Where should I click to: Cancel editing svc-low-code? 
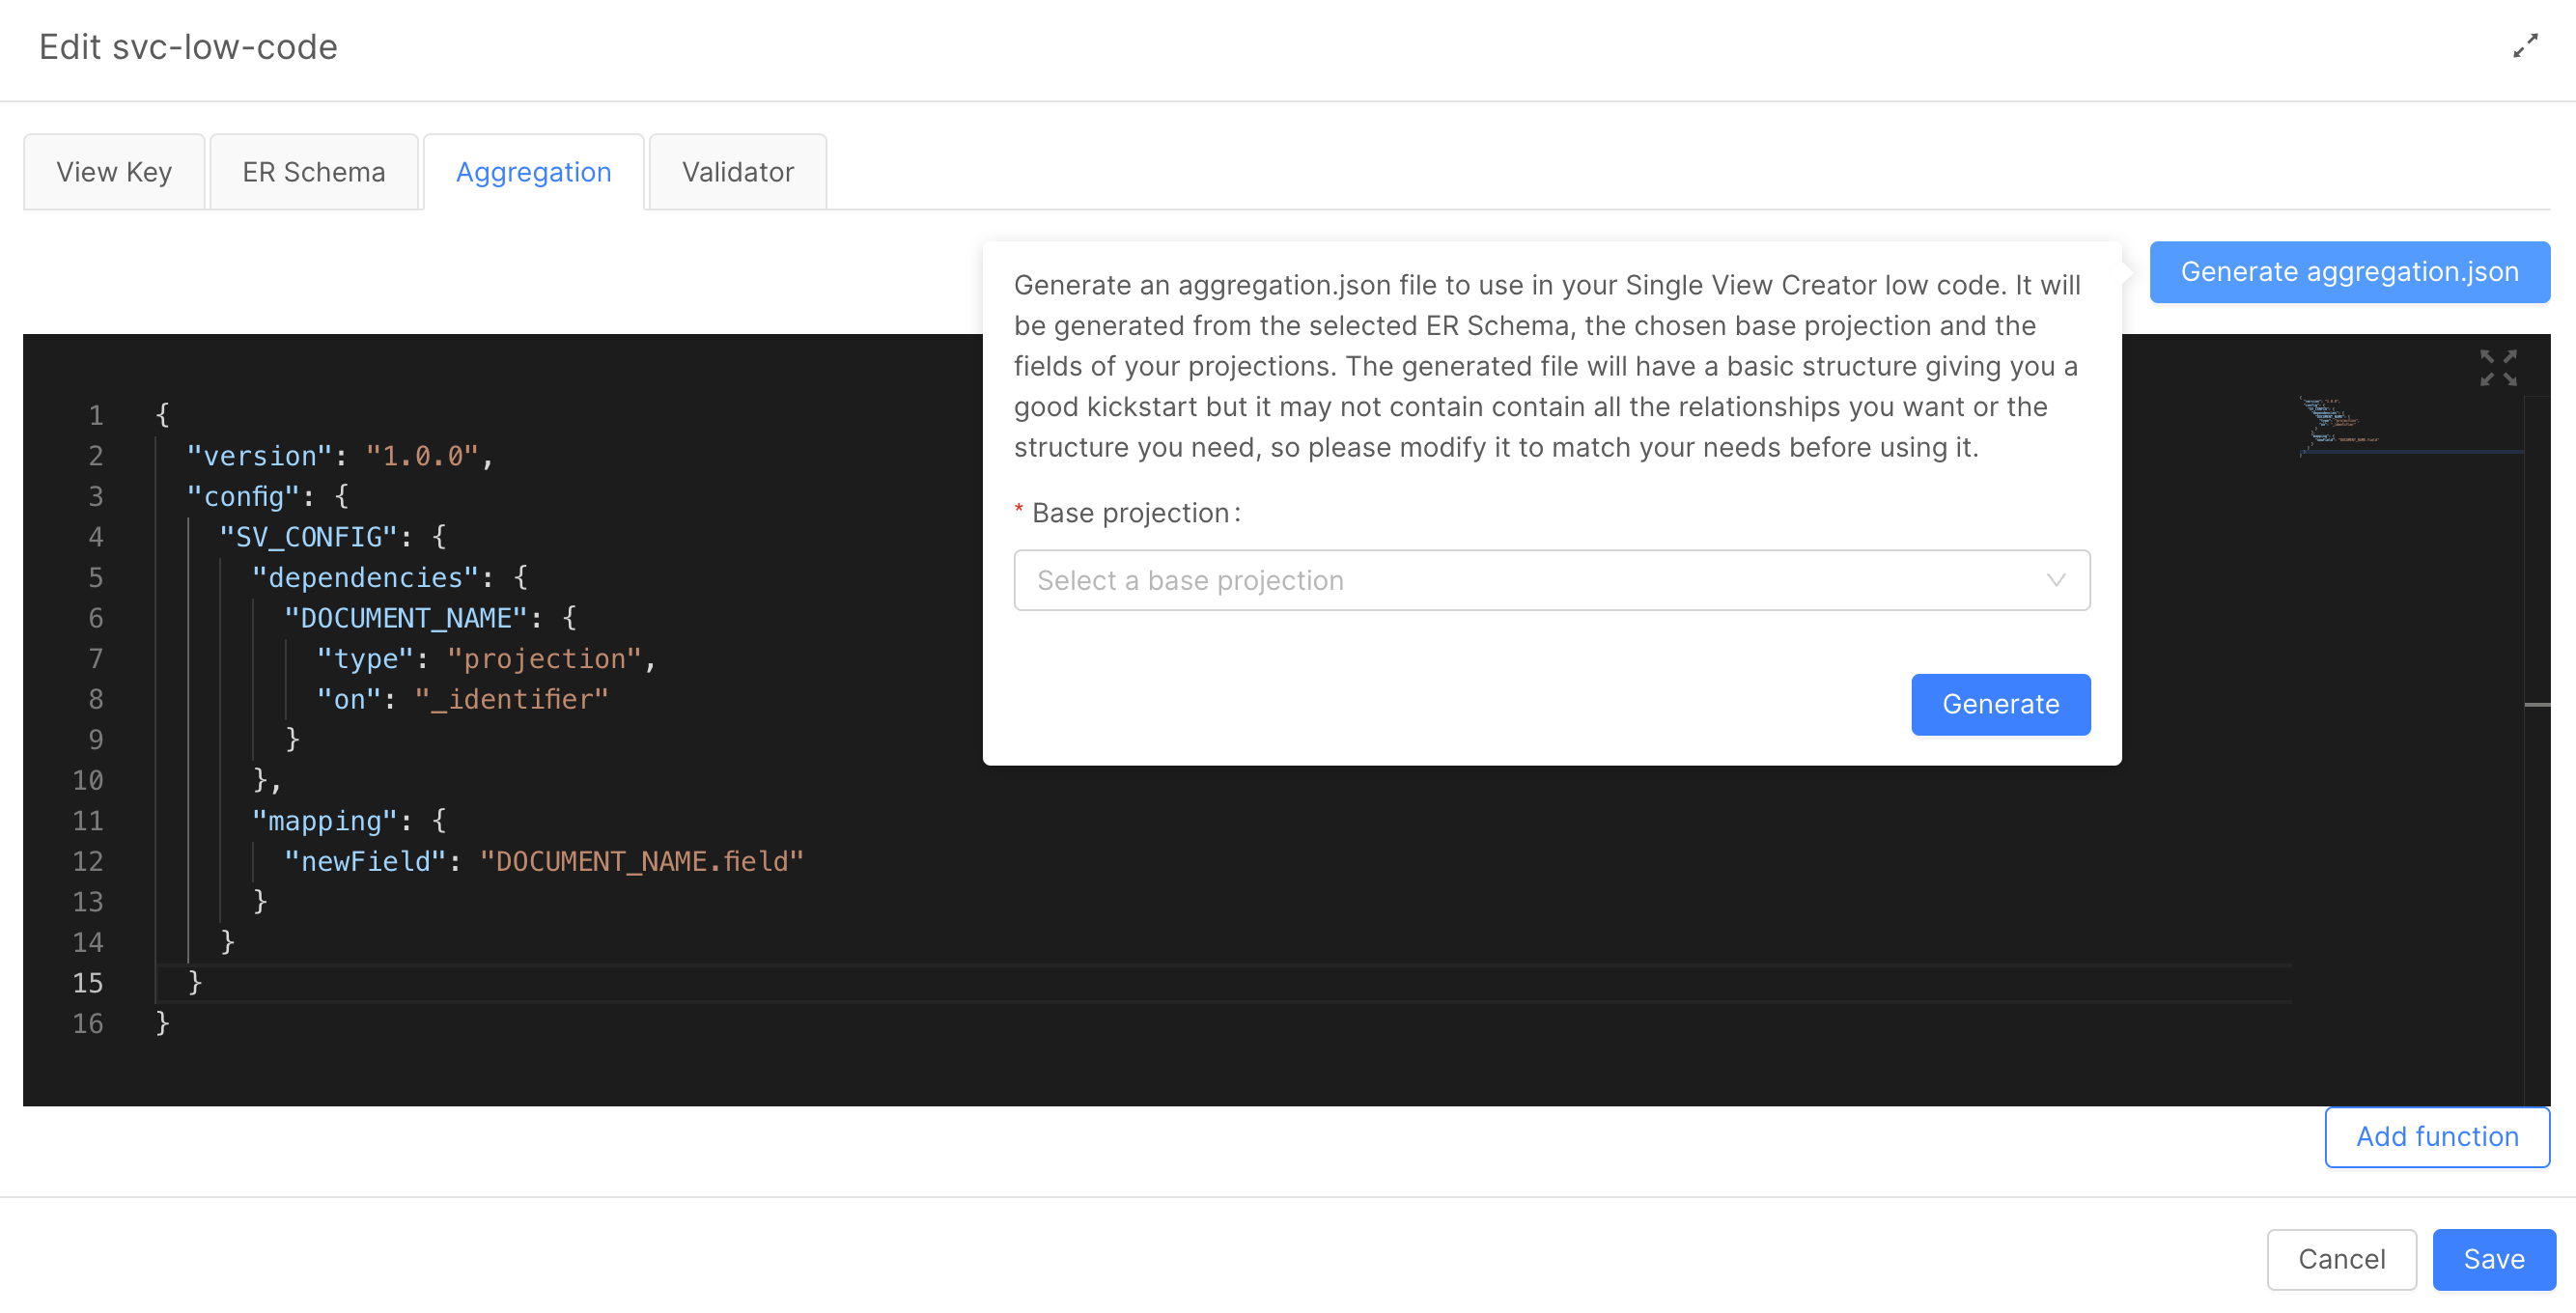coord(2341,1259)
